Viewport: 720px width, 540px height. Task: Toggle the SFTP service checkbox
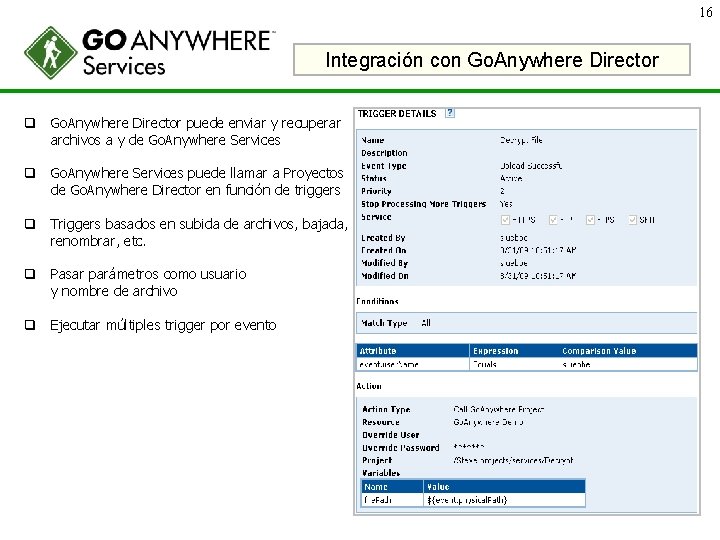click(x=633, y=220)
